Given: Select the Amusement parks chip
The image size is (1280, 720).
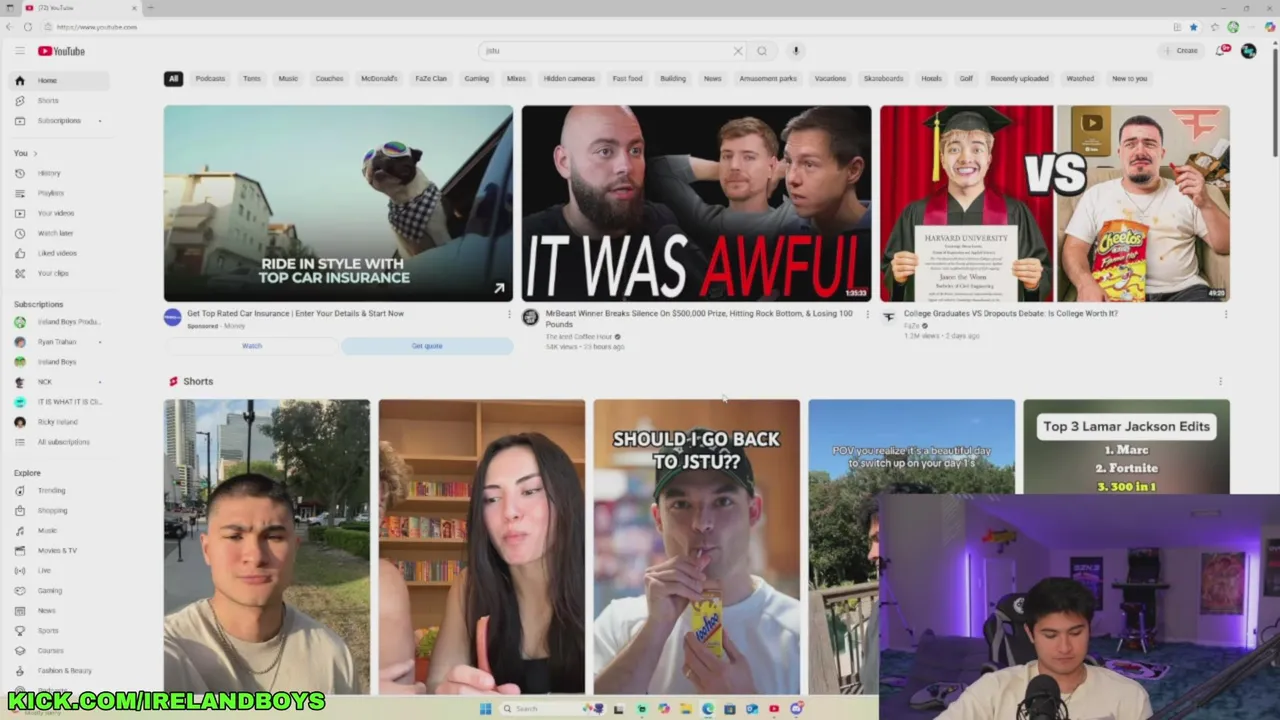Looking at the screenshot, I should point(768,78).
